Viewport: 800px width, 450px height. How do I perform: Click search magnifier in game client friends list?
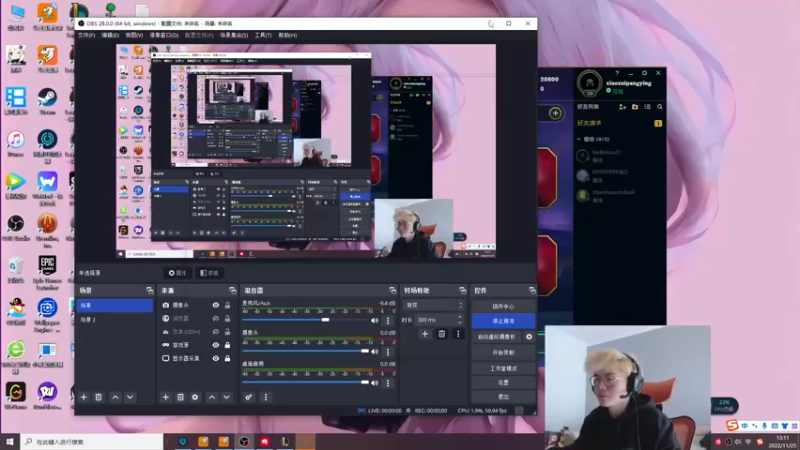(660, 107)
